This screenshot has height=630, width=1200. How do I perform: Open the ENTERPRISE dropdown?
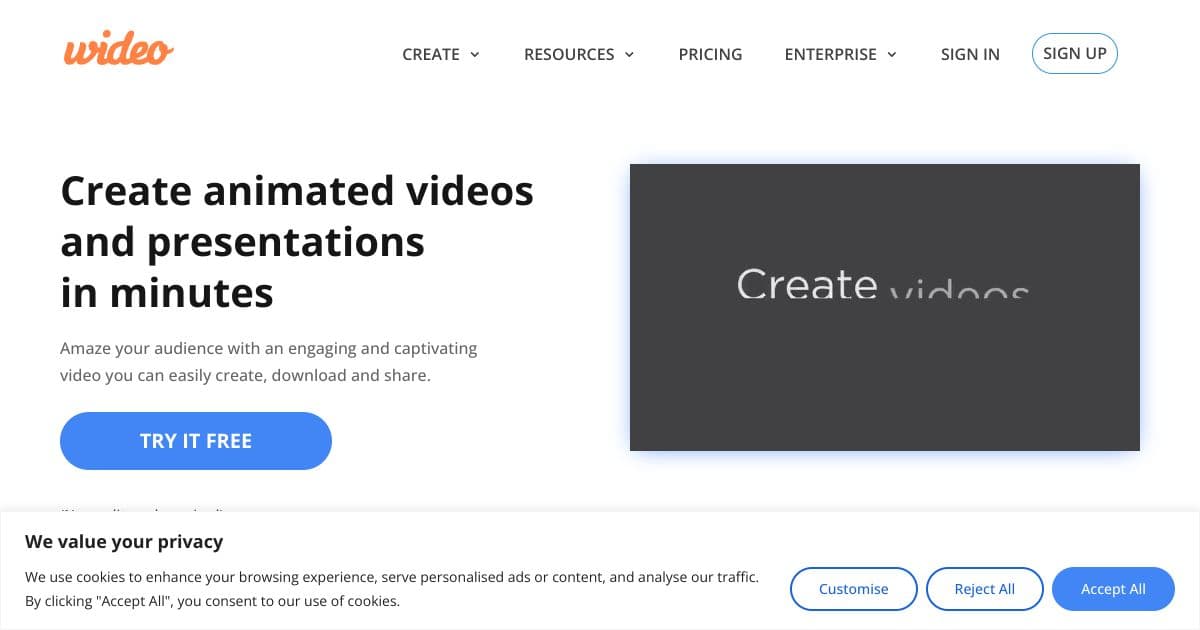click(831, 54)
